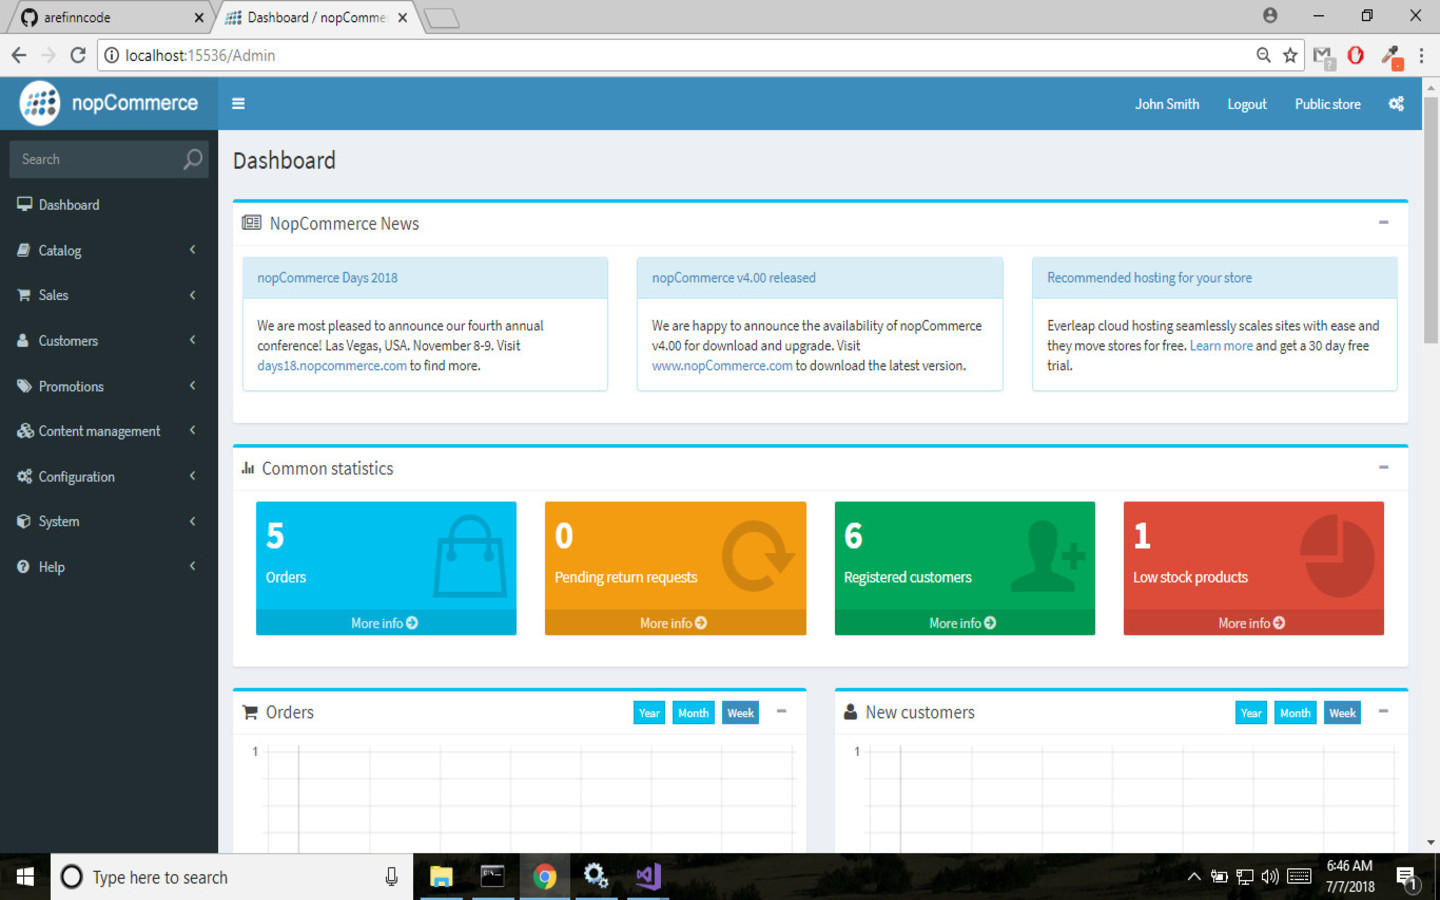Open Visual Studio from the taskbar
Screen dimensions: 1440x900
(648, 877)
